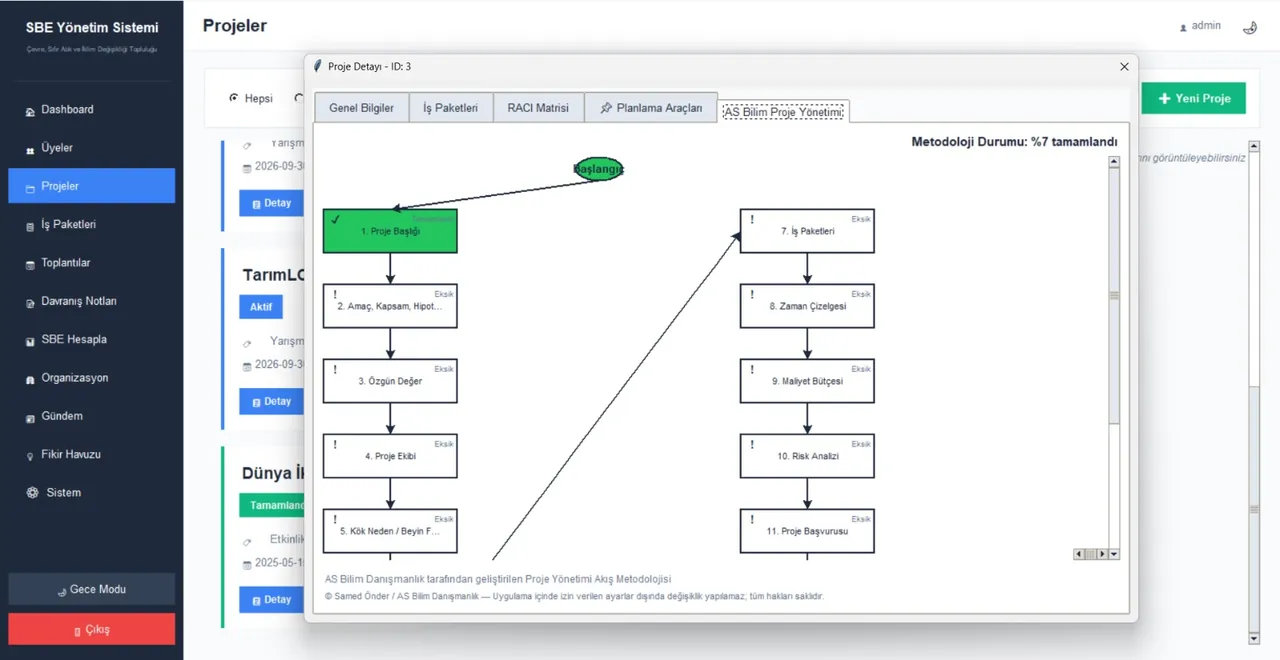Viewport: 1280px width, 660px height.
Task: Select the 11. Proje Başvurusu flow node
Action: pyautogui.click(x=807, y=531)
